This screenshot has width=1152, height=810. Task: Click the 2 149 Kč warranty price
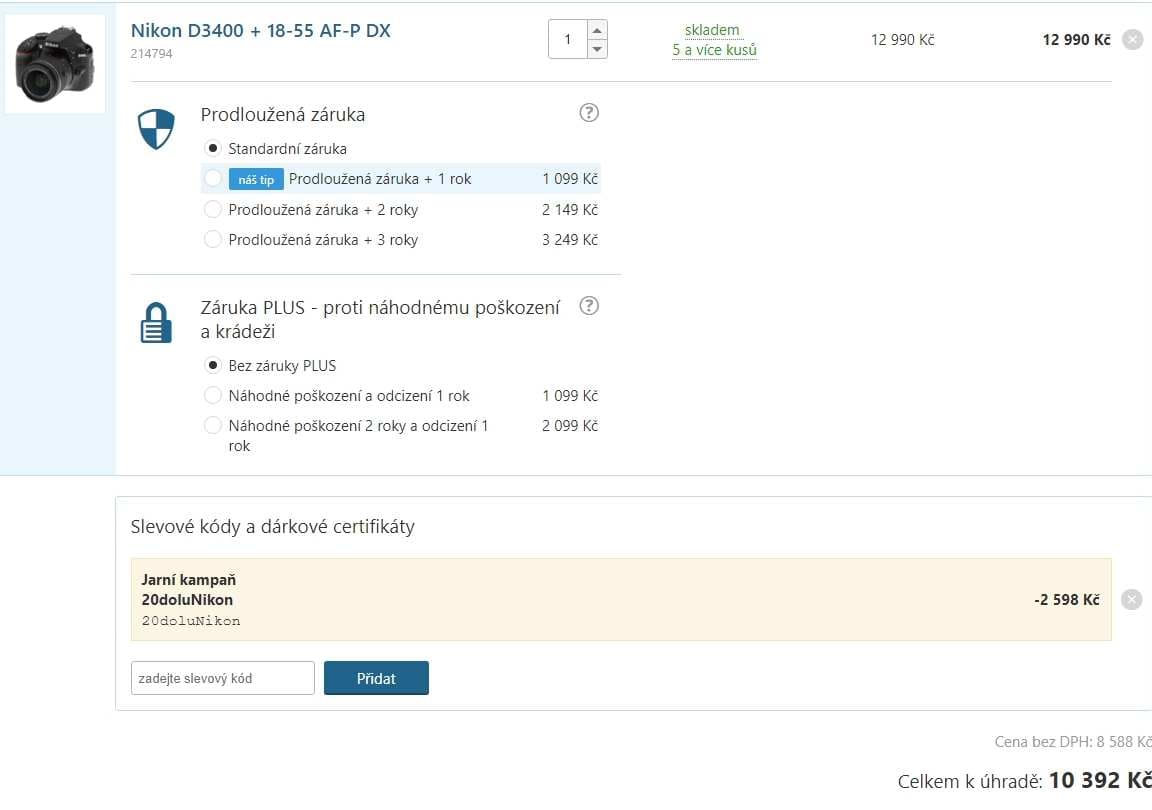570,209
